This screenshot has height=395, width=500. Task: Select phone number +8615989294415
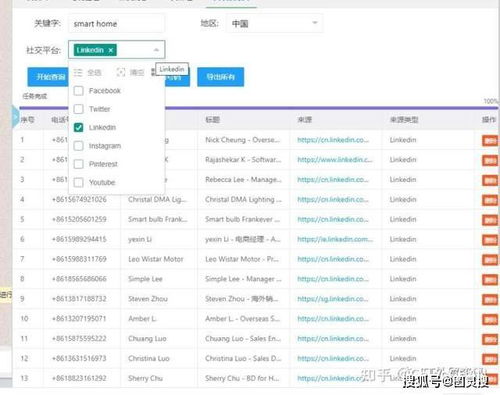click(x=79, y=239)
